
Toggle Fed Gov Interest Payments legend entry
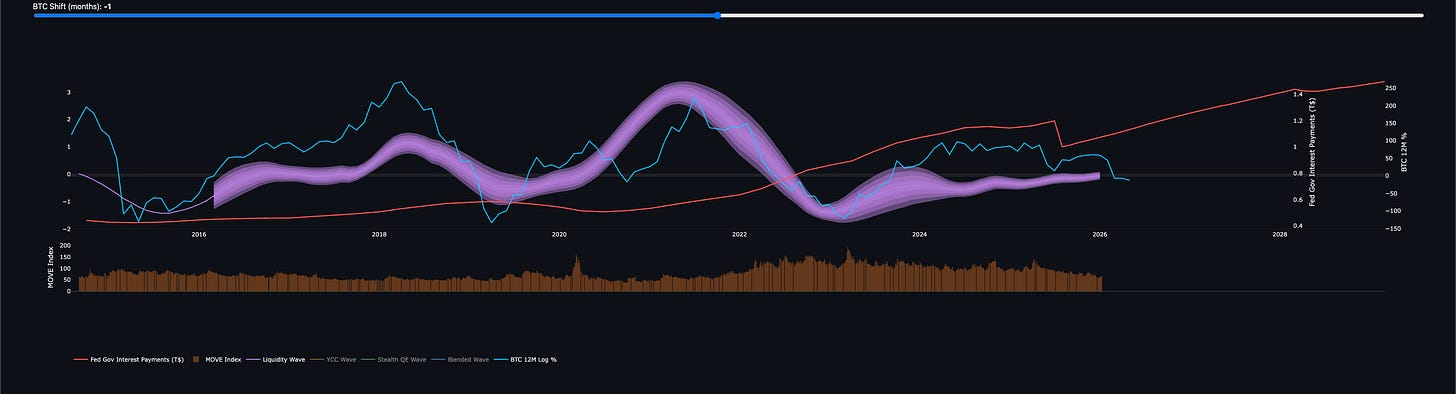[x=128, y=359]
